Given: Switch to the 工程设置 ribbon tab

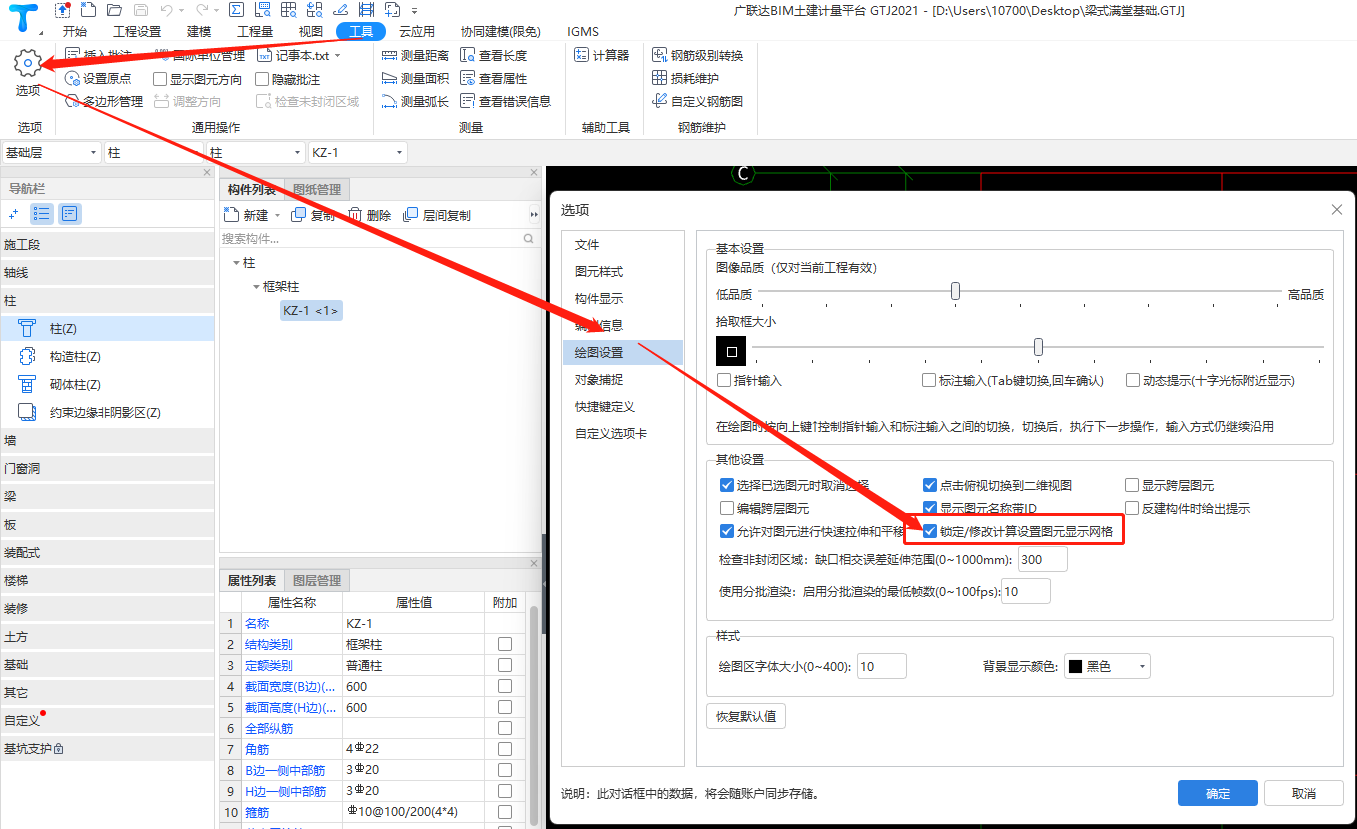Looking at the screenshot, I should pyautogui.click(x=137, y=31).
